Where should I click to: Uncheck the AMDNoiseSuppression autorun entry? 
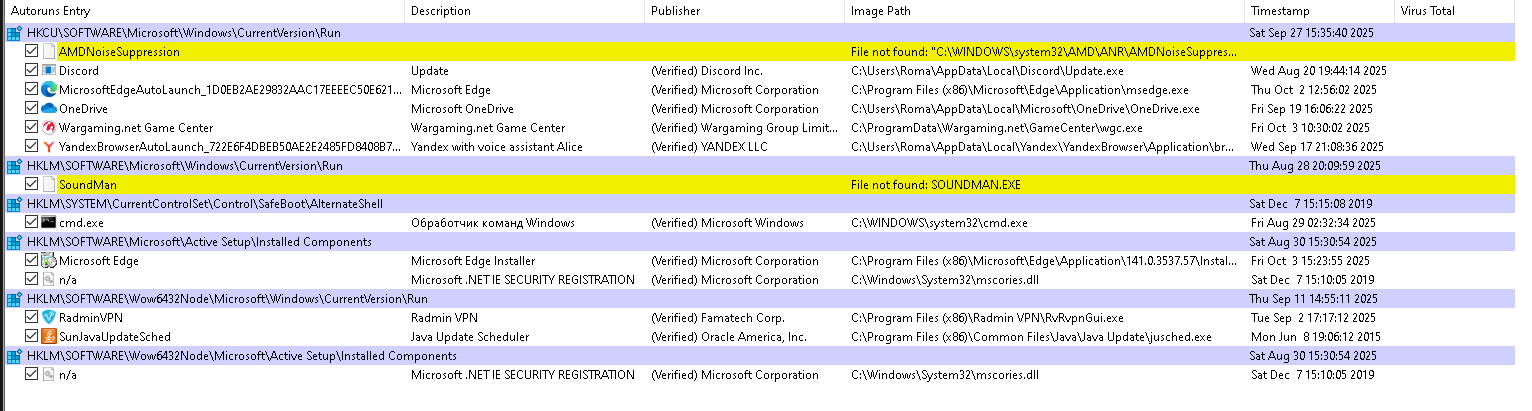tap(32, 52)
